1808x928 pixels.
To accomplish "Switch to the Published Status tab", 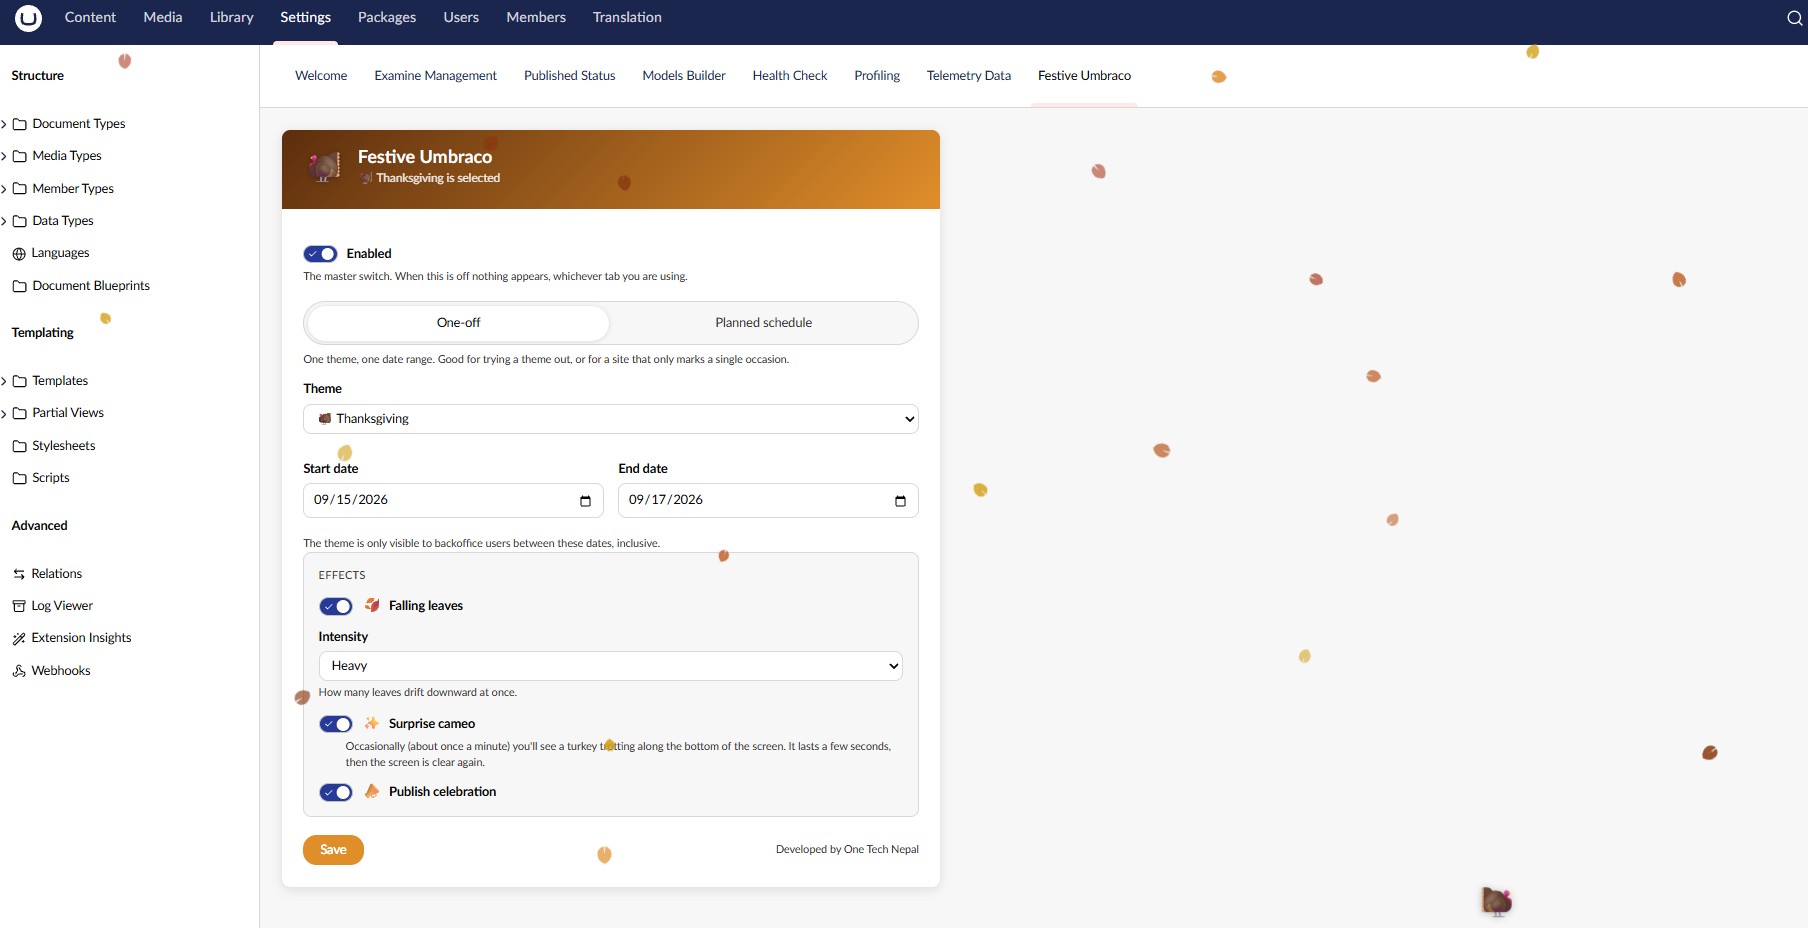I will 570,76.
